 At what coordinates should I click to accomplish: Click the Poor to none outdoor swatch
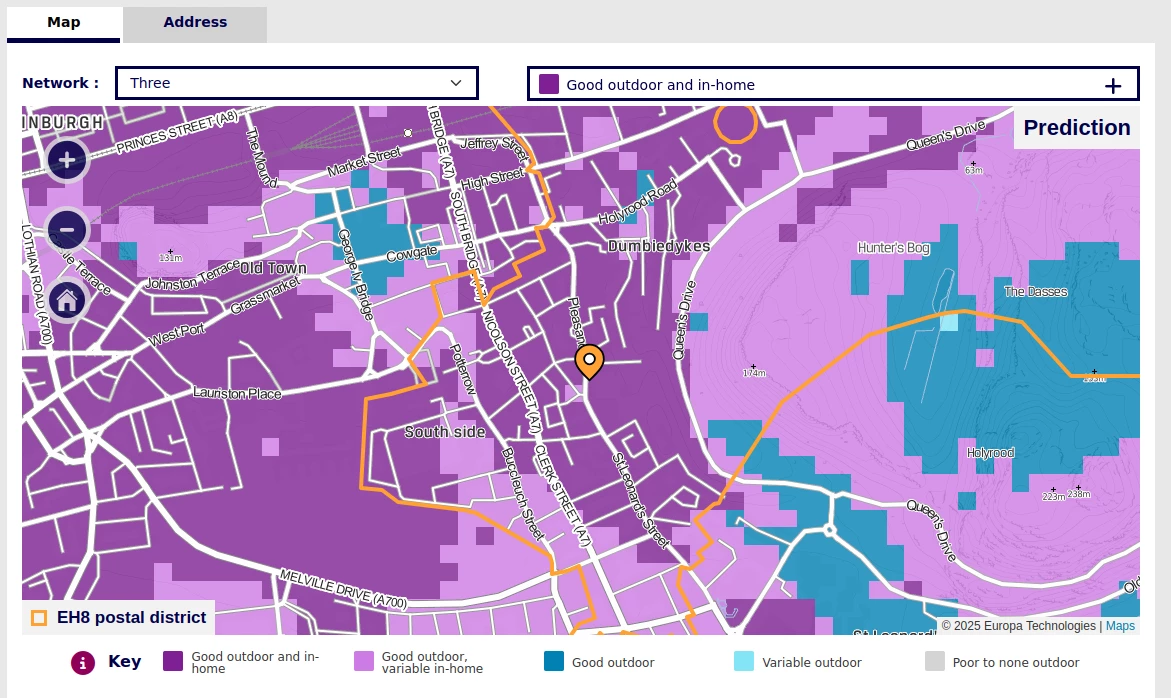(x=934, y=661)
